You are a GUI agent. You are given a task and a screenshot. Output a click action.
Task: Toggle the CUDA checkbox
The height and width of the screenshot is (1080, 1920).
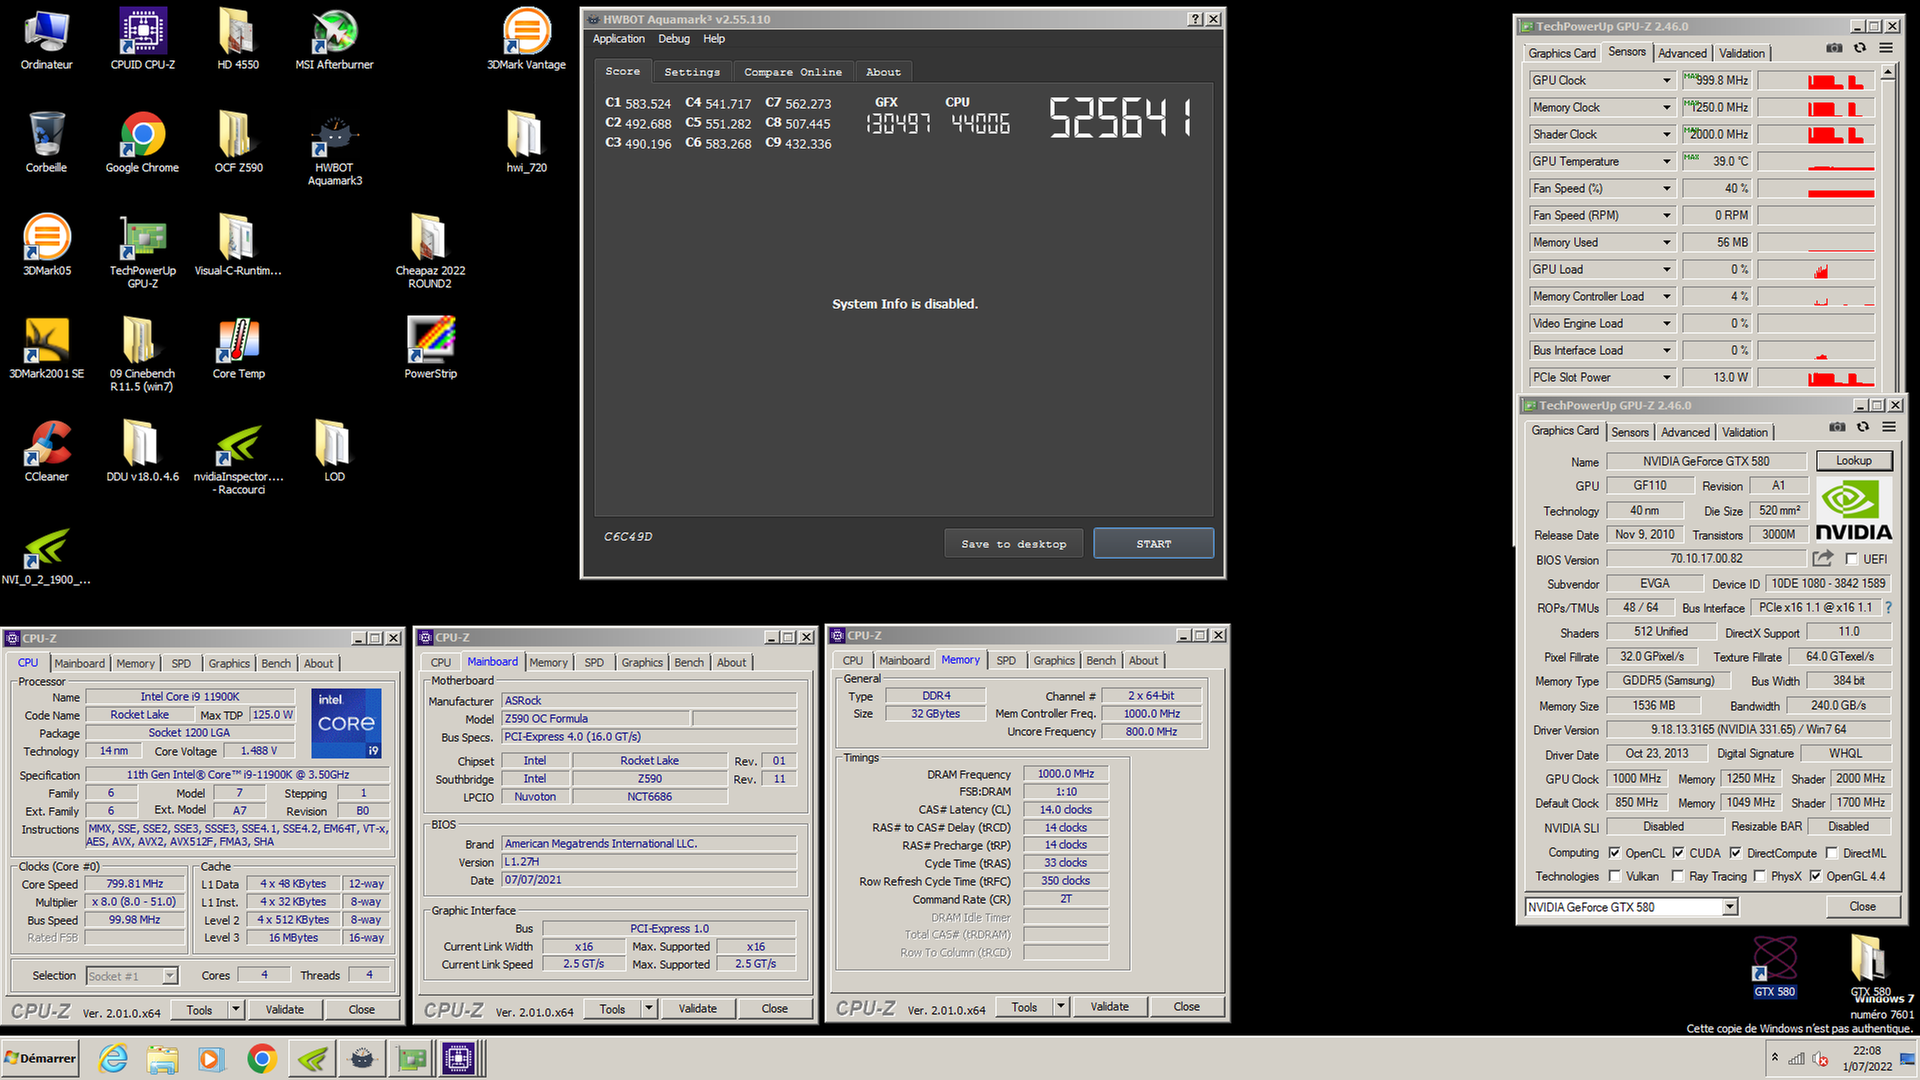(1678, 853)
